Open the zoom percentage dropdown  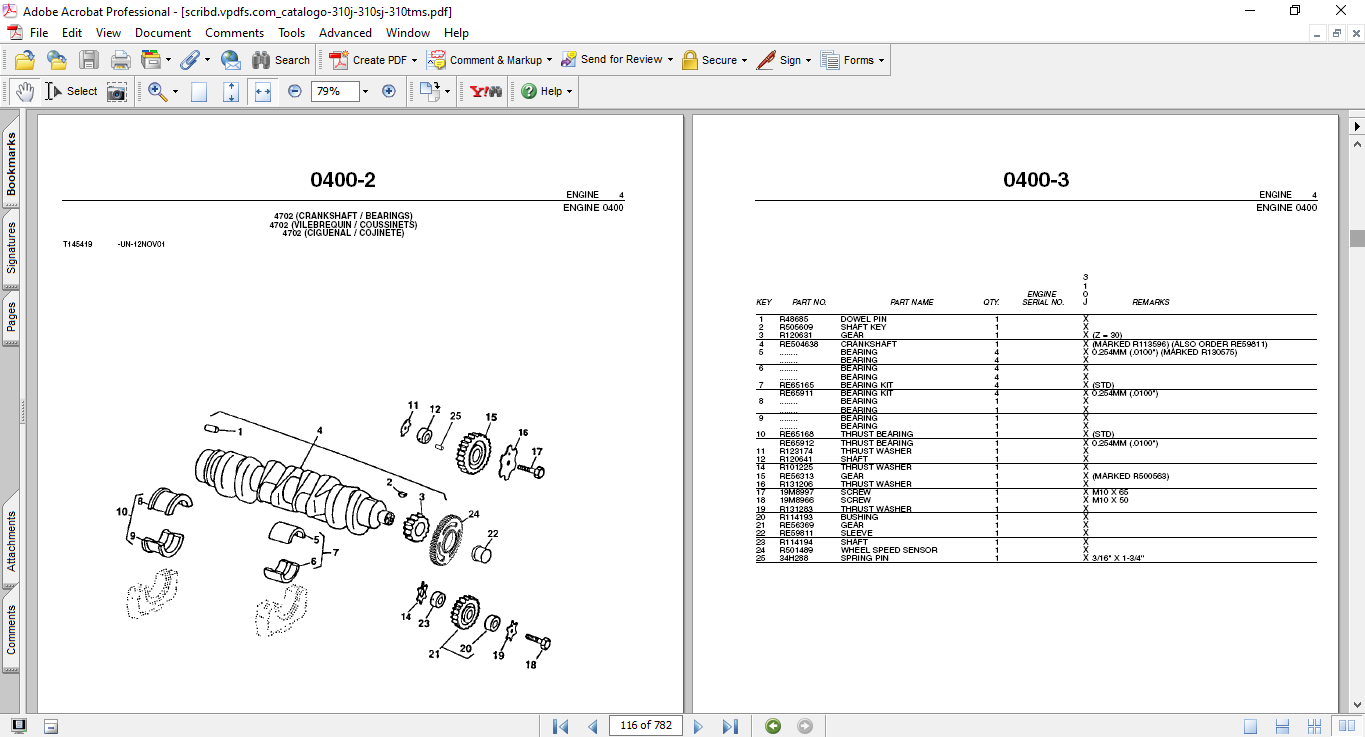[365, 91]
